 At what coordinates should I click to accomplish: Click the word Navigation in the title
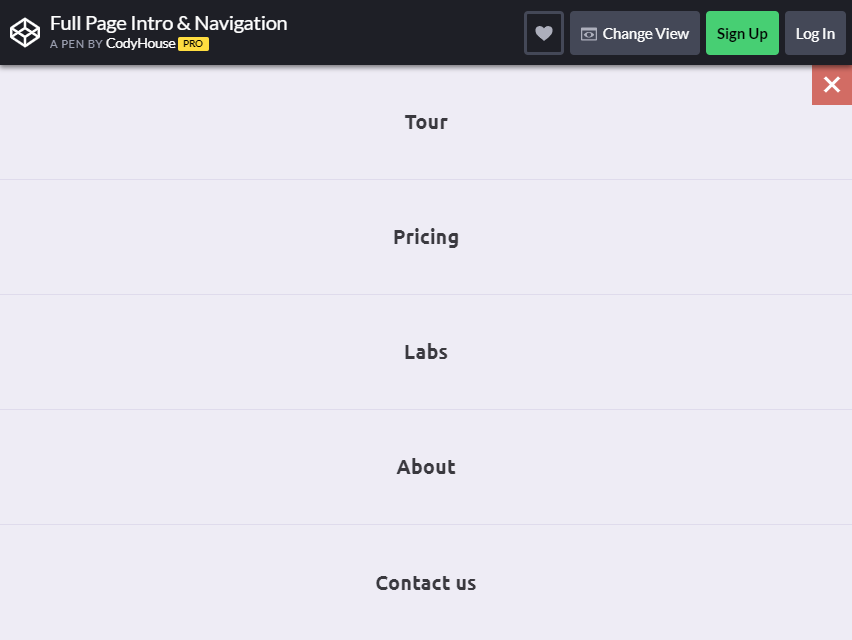click(241, 23)
